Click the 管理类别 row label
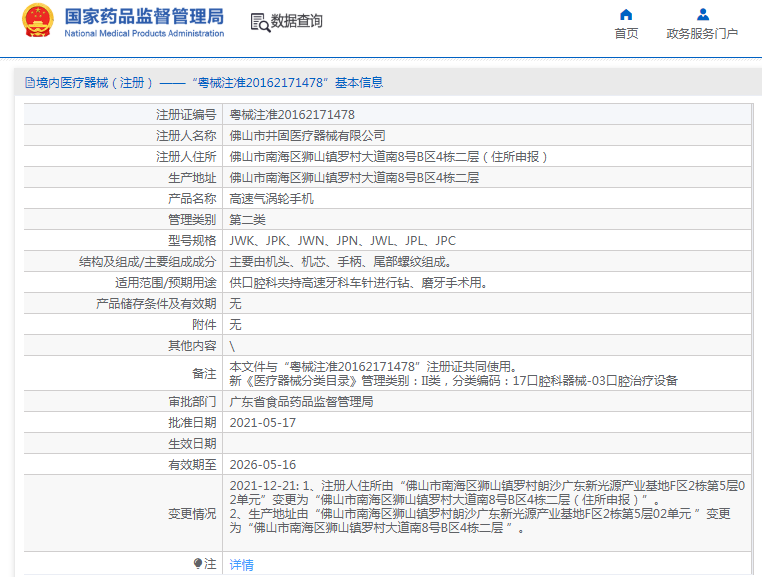Viewport: 762px width, 577px height. pos(192,220)
